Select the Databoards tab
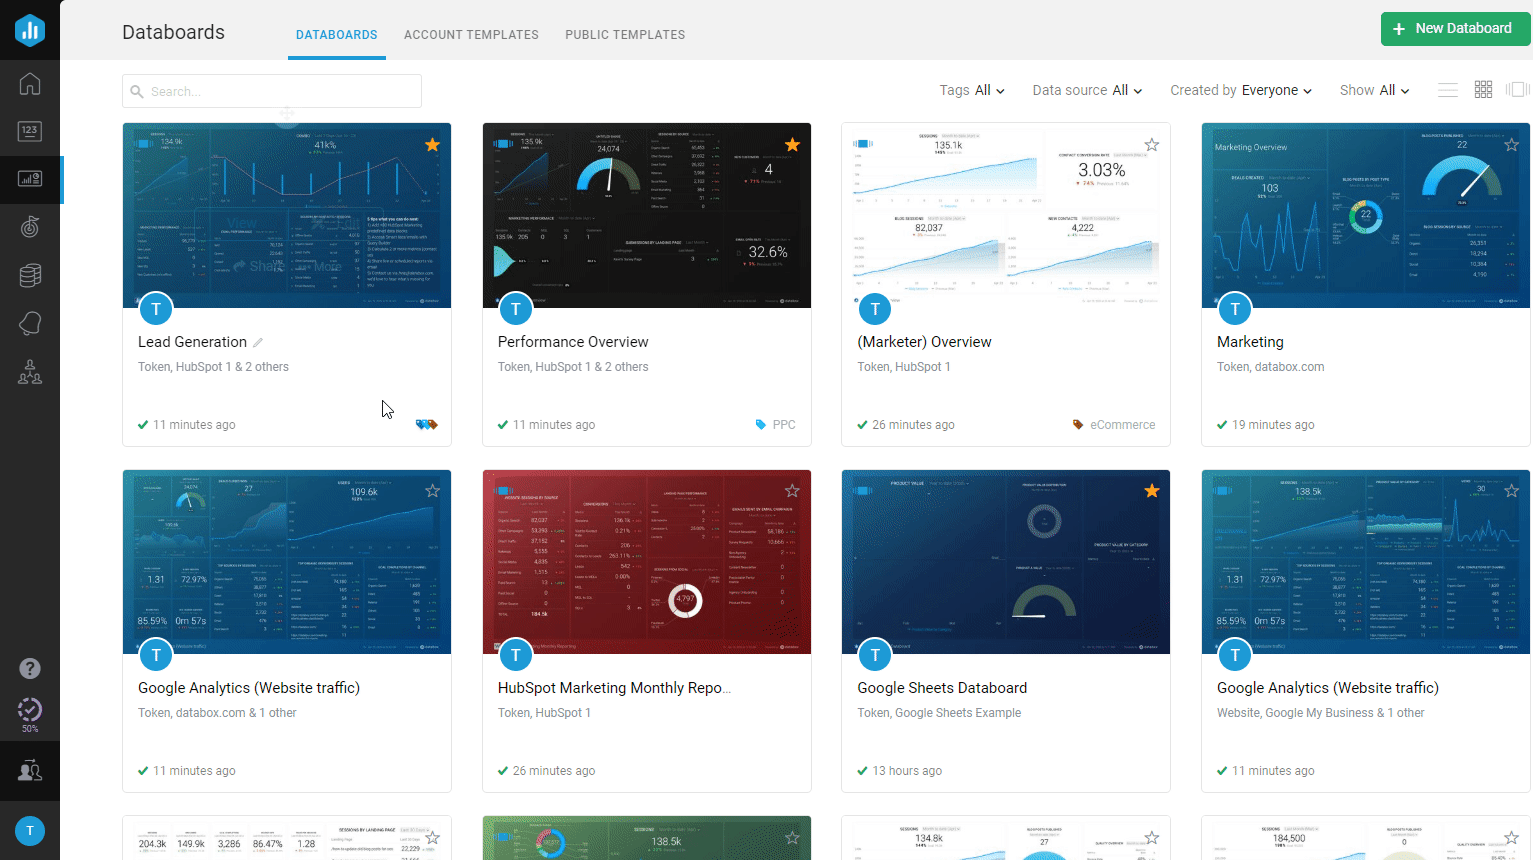The image size is (1533, 860). click(x=337, y=35)
